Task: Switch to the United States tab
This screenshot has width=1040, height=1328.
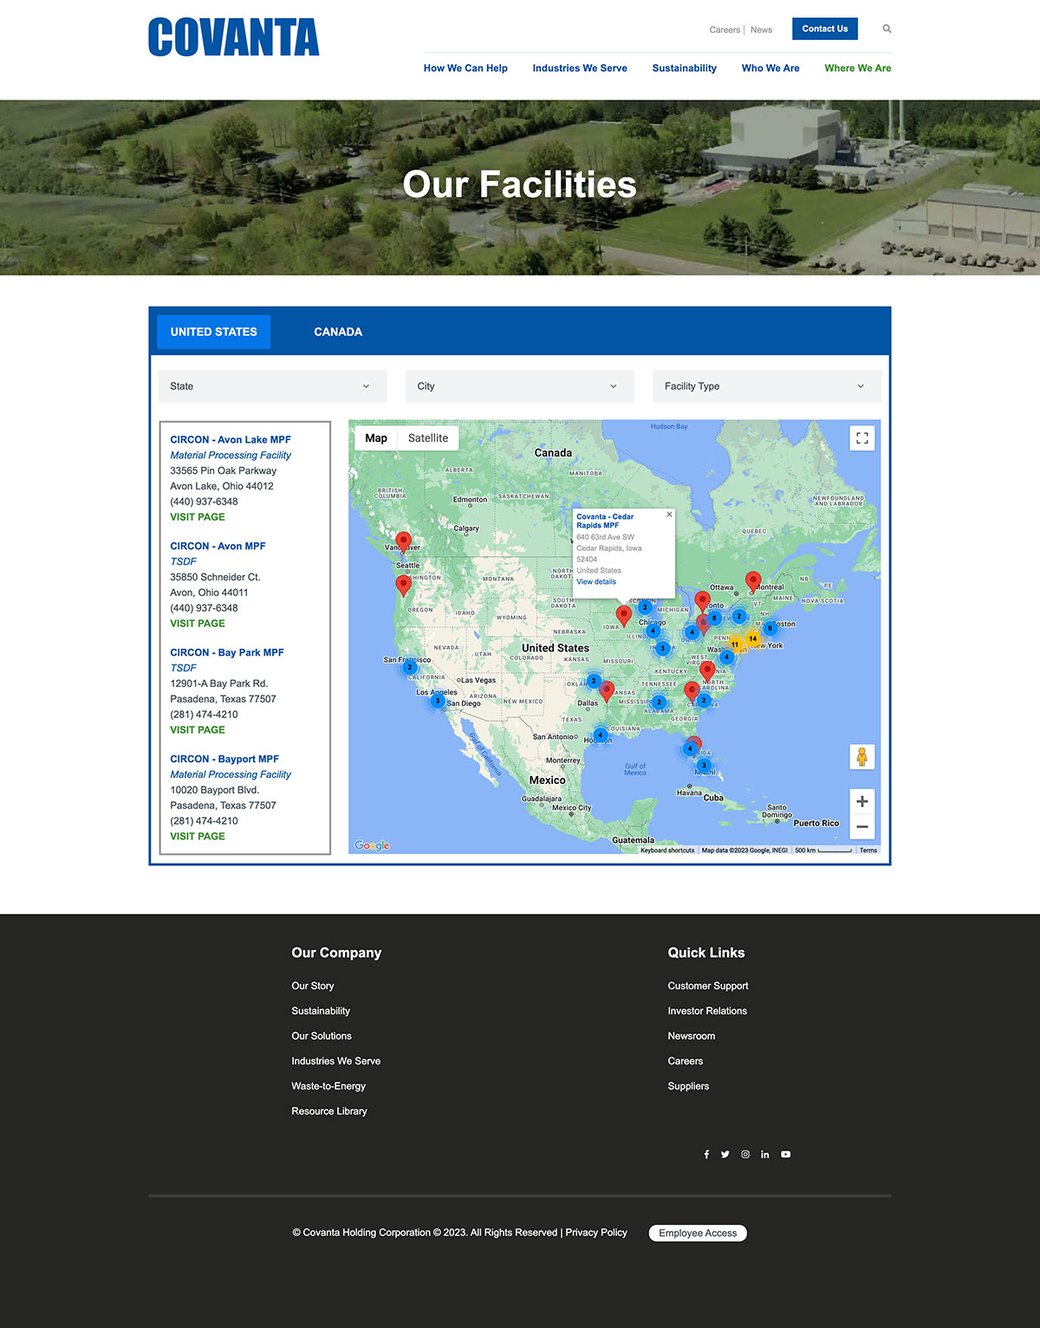Action: tap(214, 332)
